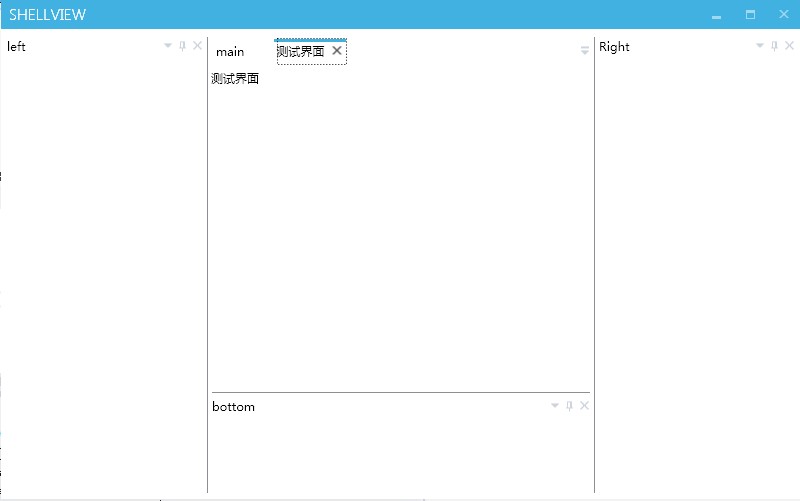800x501 pixels.
Task: Toggle auto-hide pin on bottom panel
Action: (569, 406)
